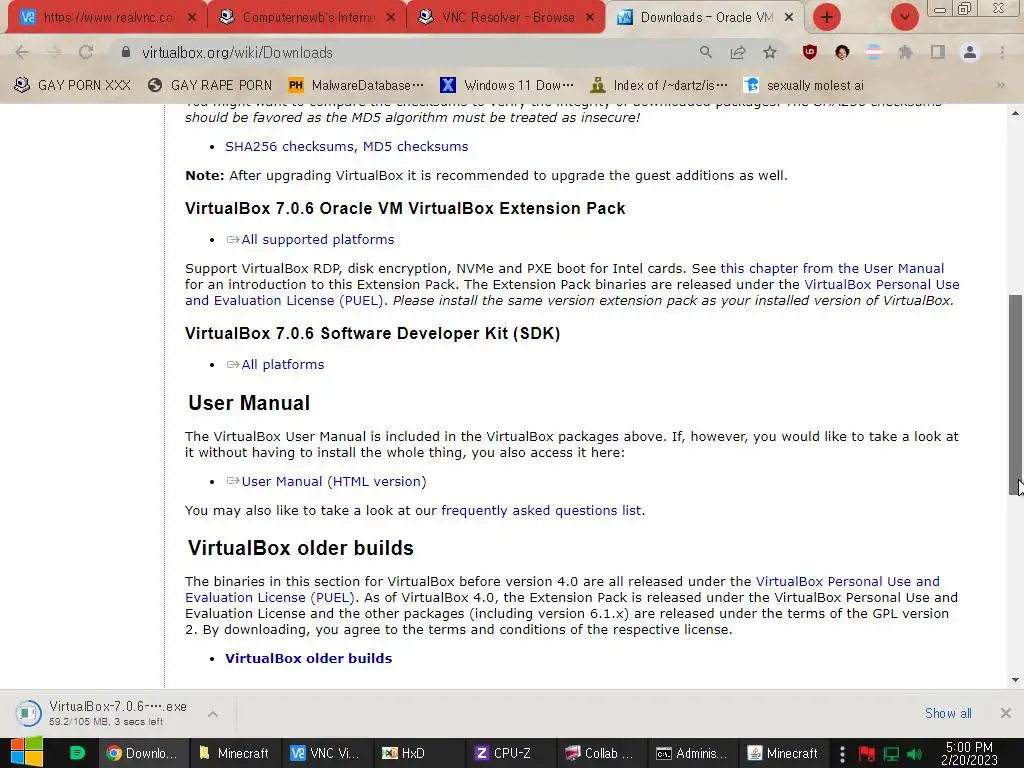
Task: Close the VNC Resolver tab
Action: (x=590, y=17)
